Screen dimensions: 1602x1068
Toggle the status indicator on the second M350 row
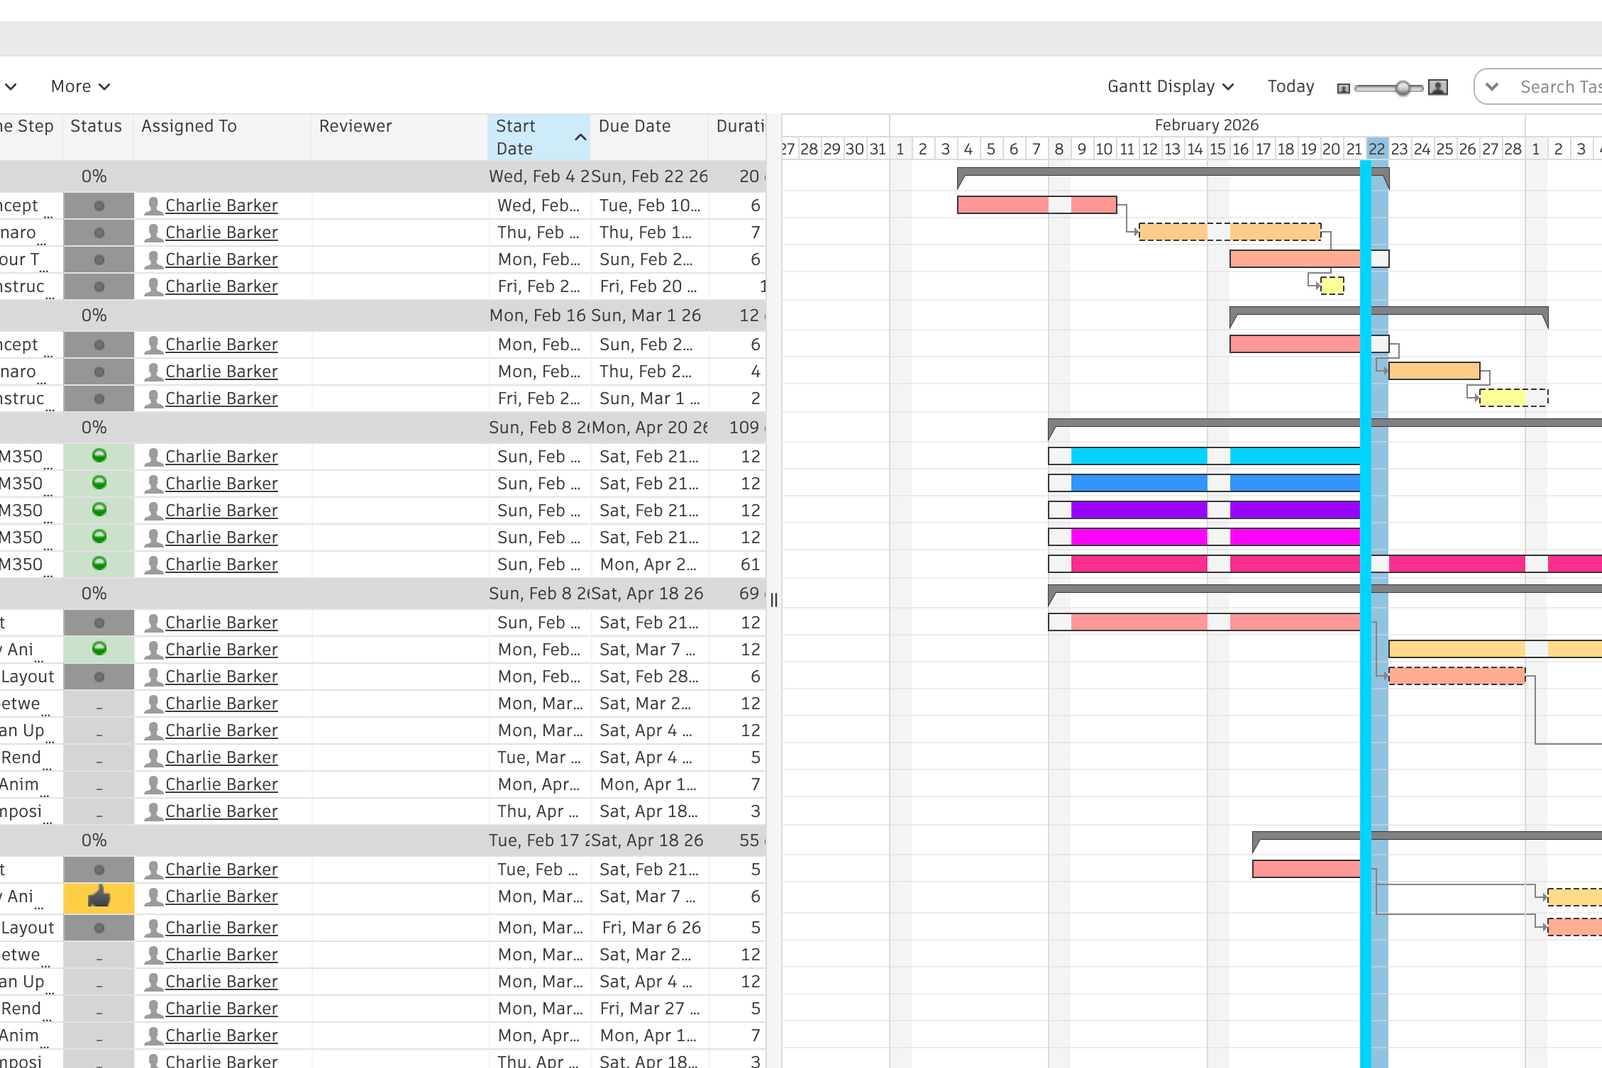click(99, 483)
